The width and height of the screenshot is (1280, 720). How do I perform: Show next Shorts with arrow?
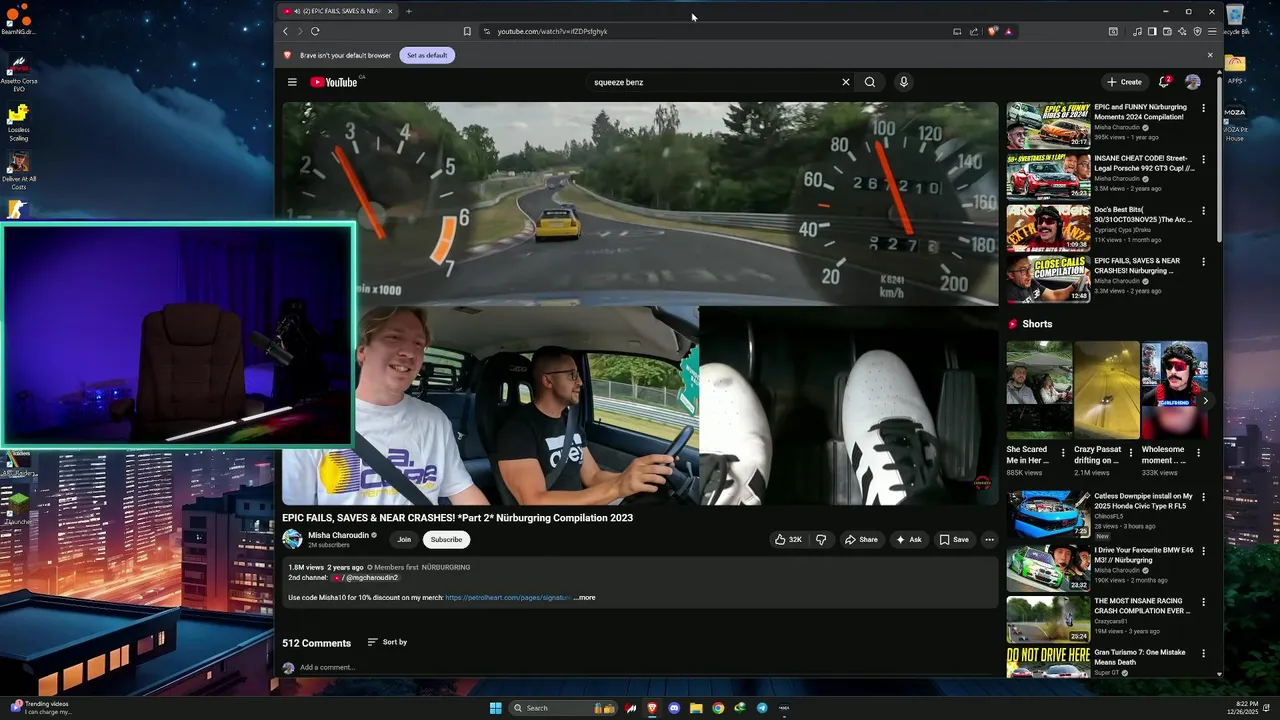tap(1205, 401)
